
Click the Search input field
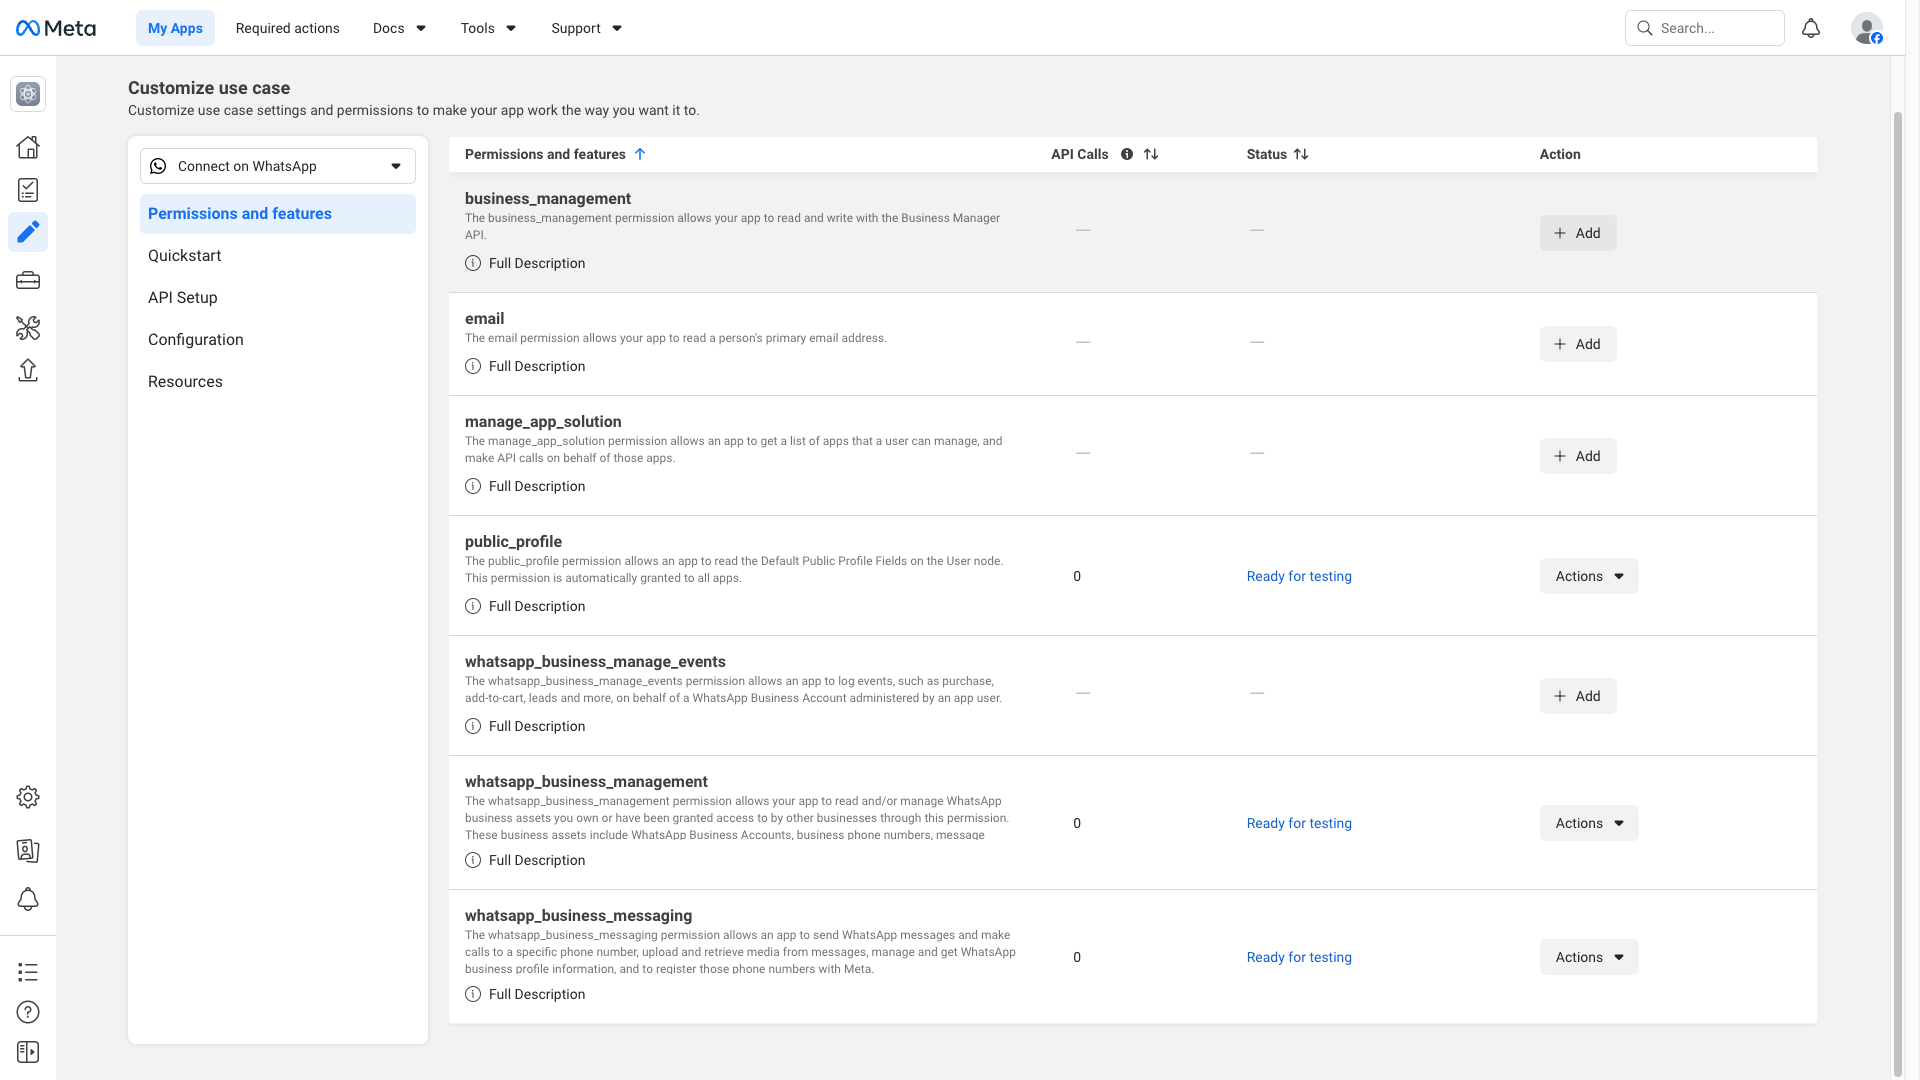click(x=1705, y=28)
